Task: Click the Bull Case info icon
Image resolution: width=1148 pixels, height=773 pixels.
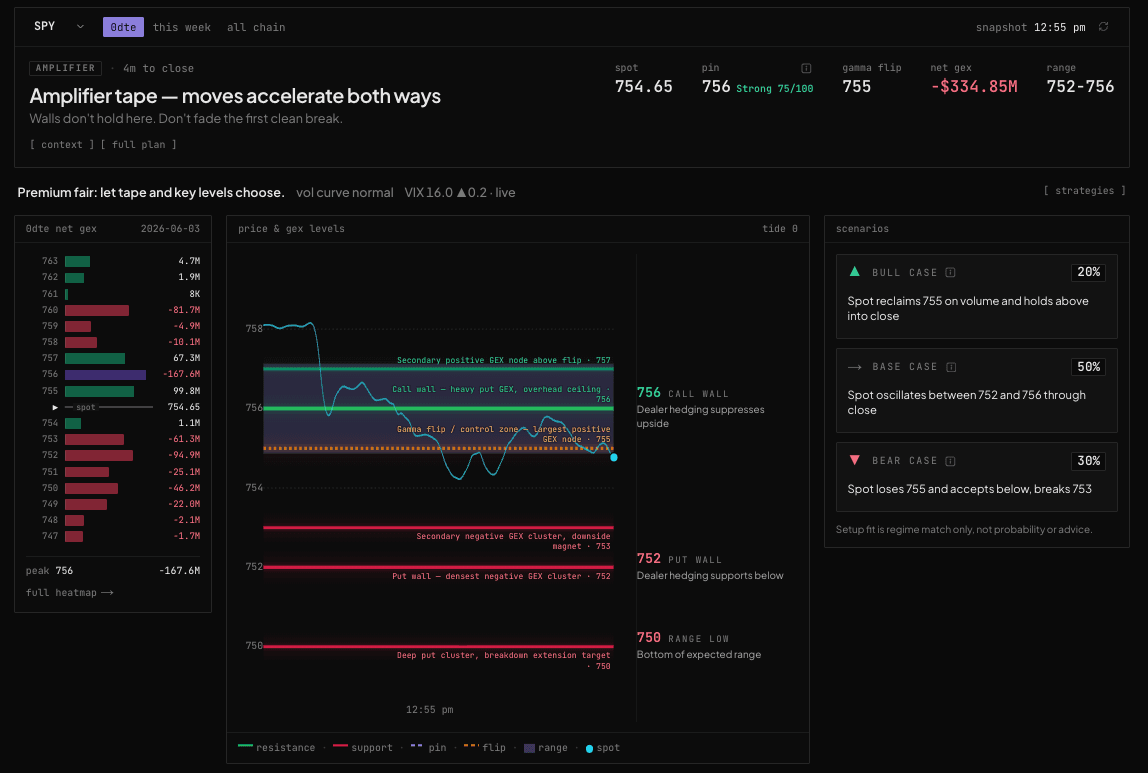Action: [950, 272]
